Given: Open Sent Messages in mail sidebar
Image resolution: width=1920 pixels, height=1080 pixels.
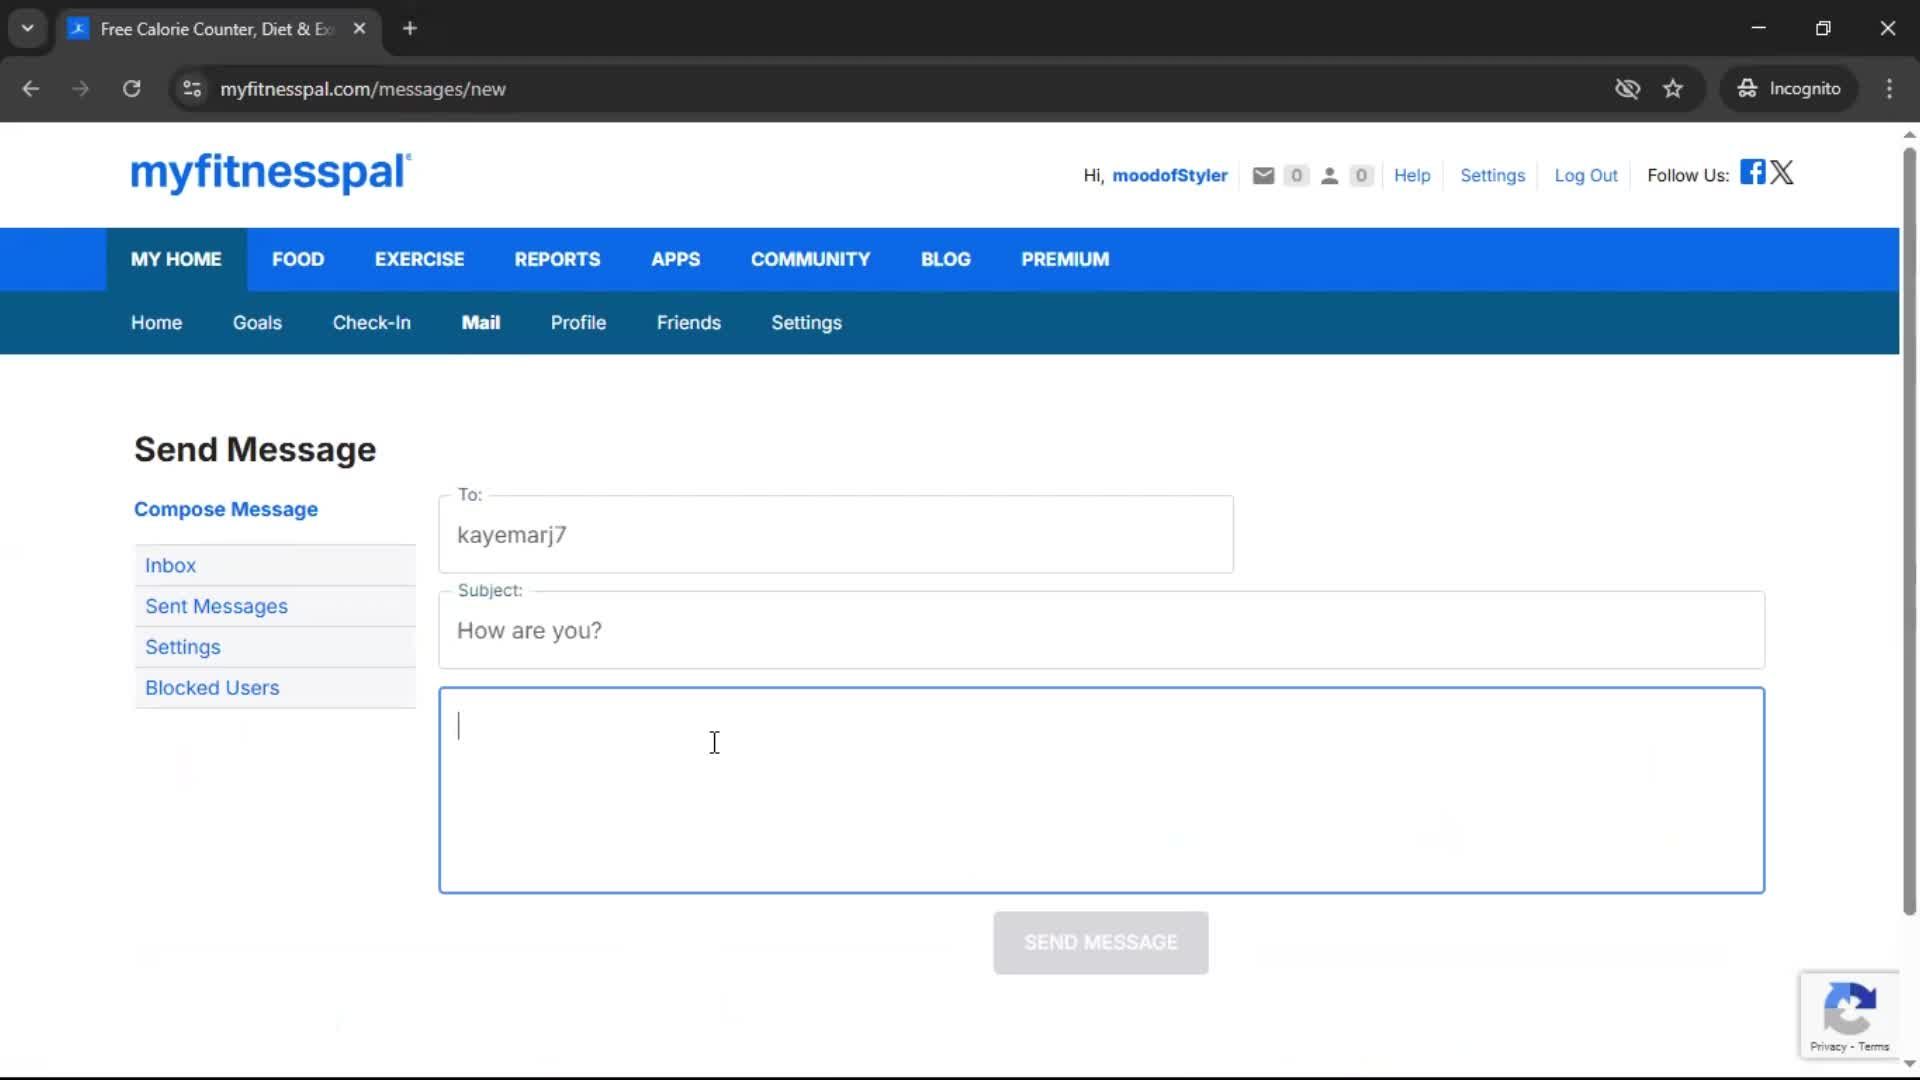Looking at the screenshot, I should pyautogui.click(x=275, y=606).
